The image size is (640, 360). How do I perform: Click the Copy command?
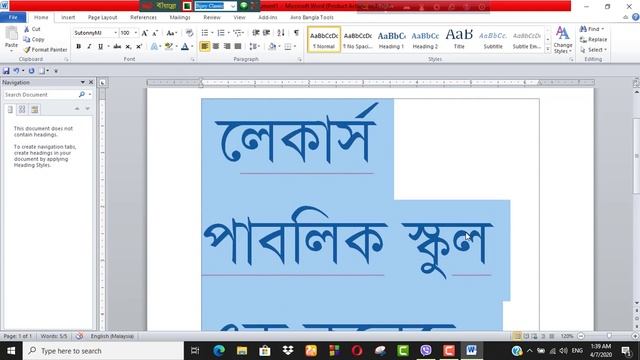[x=34, y=40]
